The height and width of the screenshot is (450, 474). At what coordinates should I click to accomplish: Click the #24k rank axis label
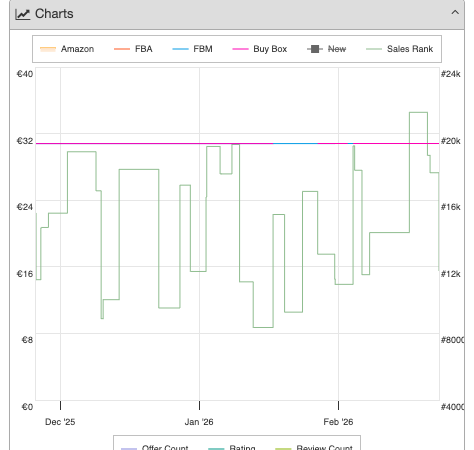pos(451,74)
